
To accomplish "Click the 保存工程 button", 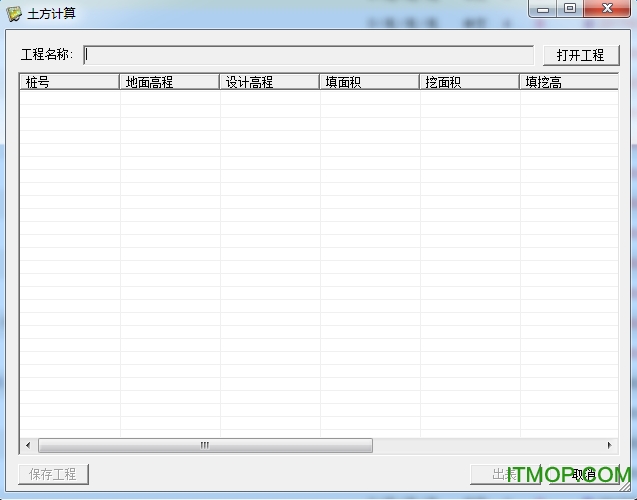I will [53, 474].
